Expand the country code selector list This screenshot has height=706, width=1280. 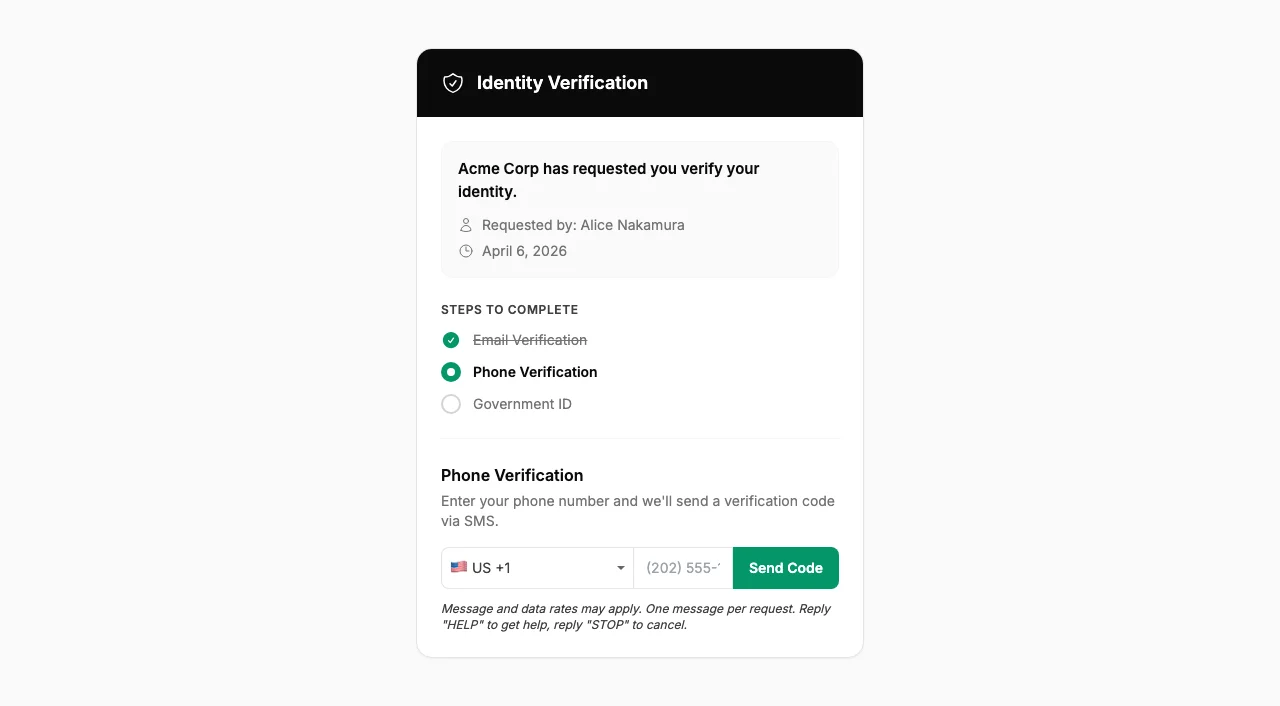pyautogui.click(x=537, y=567)
